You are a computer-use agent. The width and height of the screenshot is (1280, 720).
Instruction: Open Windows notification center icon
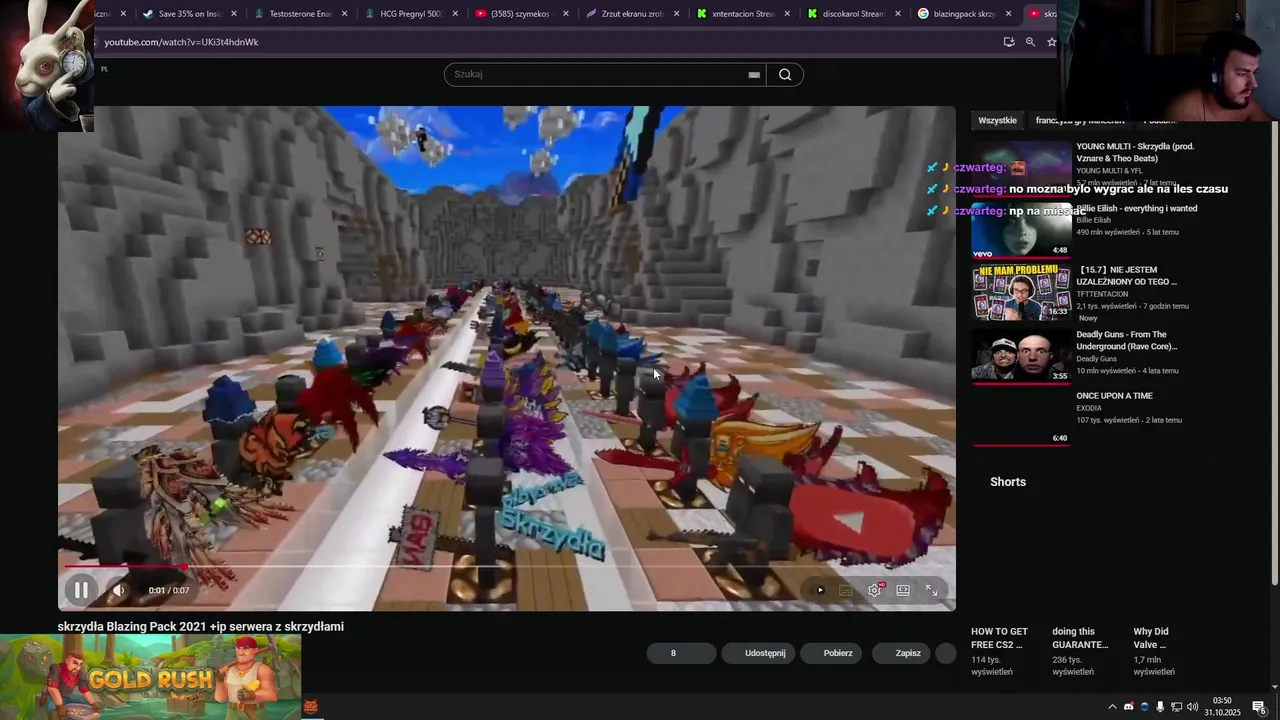click(1259, 707)
